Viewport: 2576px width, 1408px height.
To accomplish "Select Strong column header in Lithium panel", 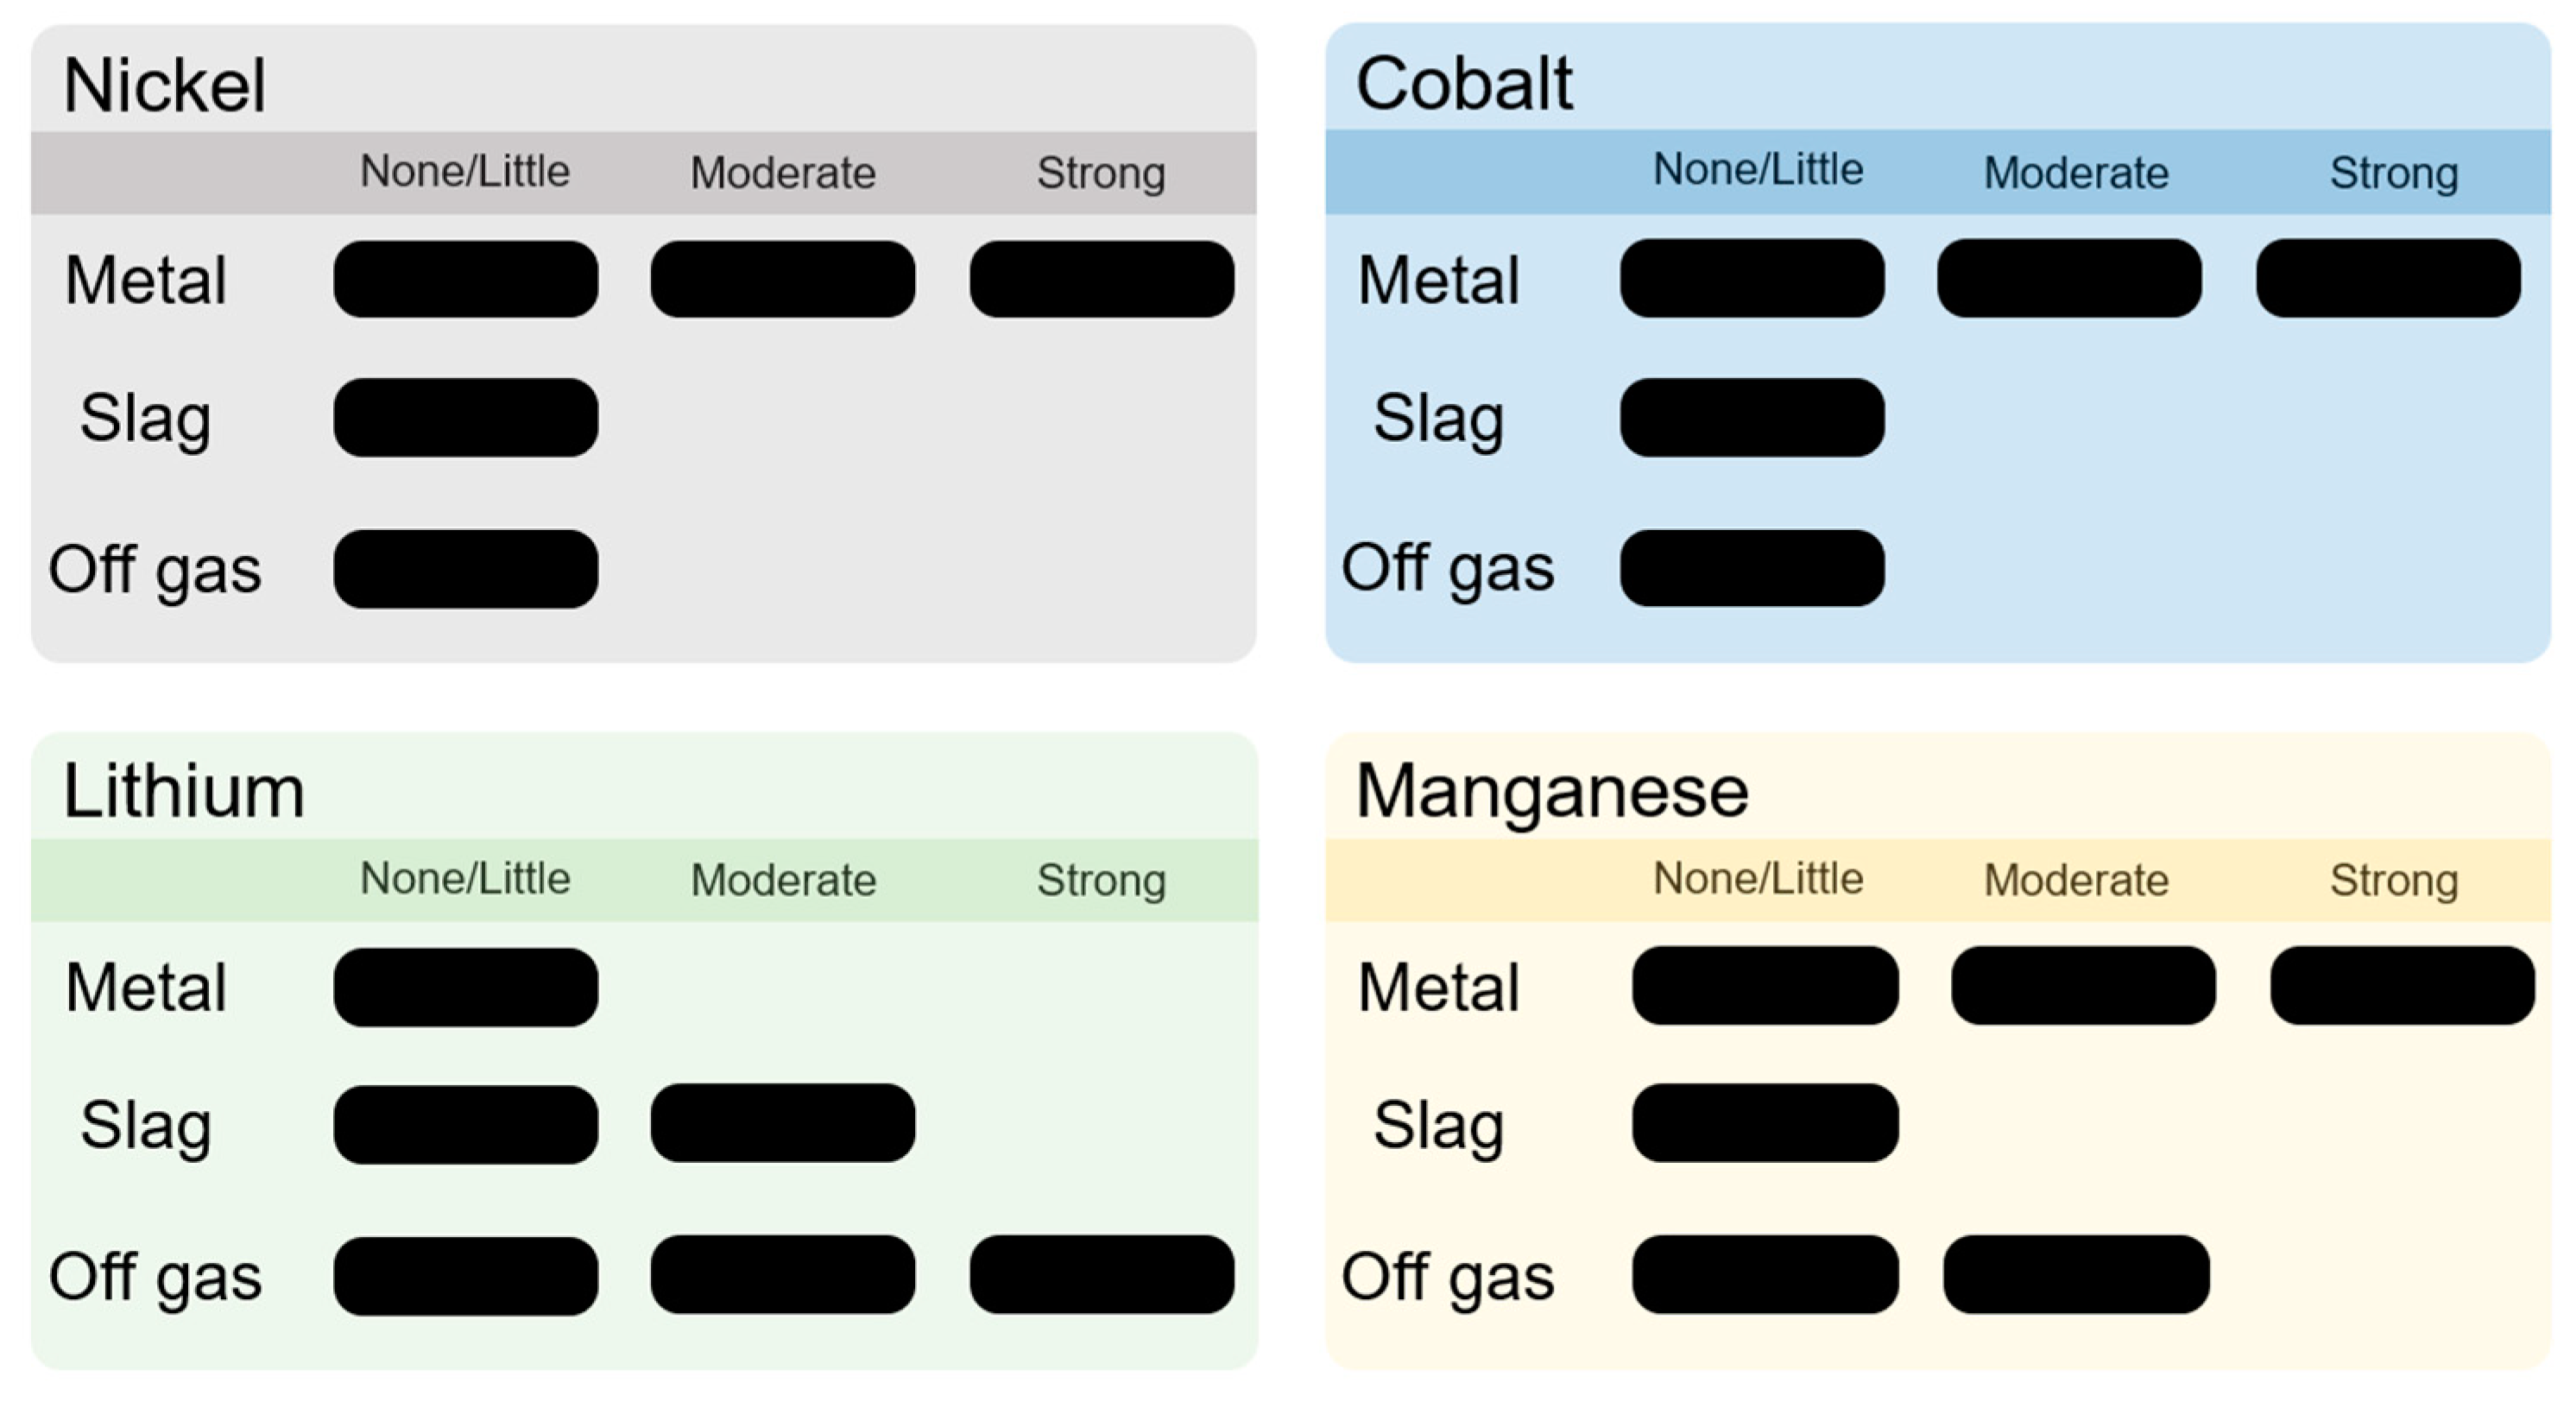I will (1101, 880).
